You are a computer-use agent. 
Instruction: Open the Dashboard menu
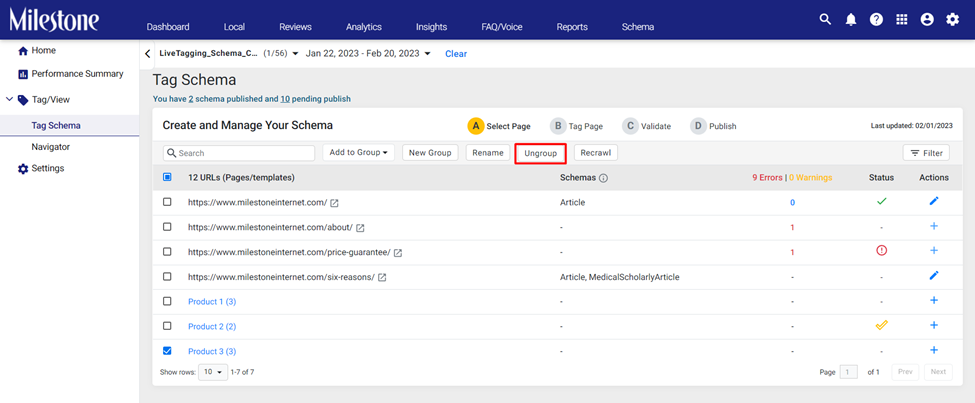pos(168,27)
